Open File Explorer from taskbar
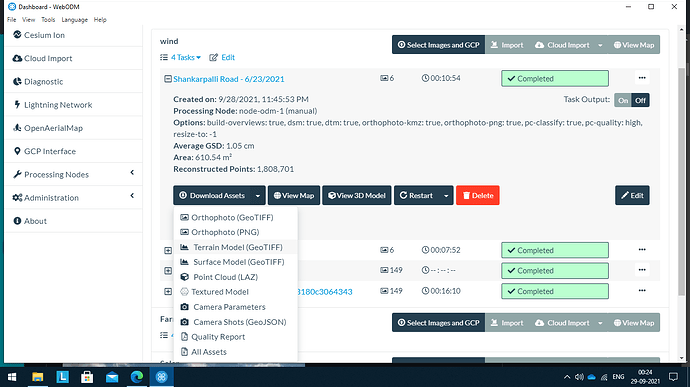The image size is (690, 387). 37,377
